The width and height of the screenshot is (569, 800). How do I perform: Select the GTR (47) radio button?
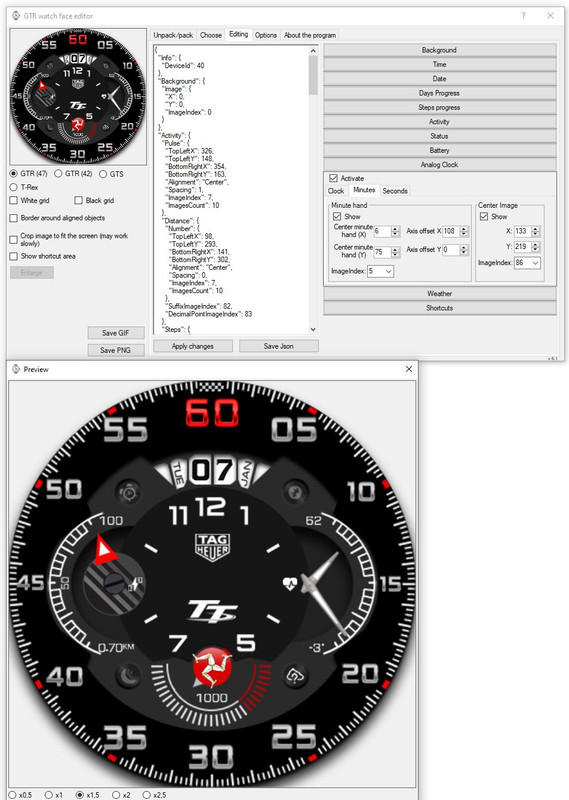[14, 174]
